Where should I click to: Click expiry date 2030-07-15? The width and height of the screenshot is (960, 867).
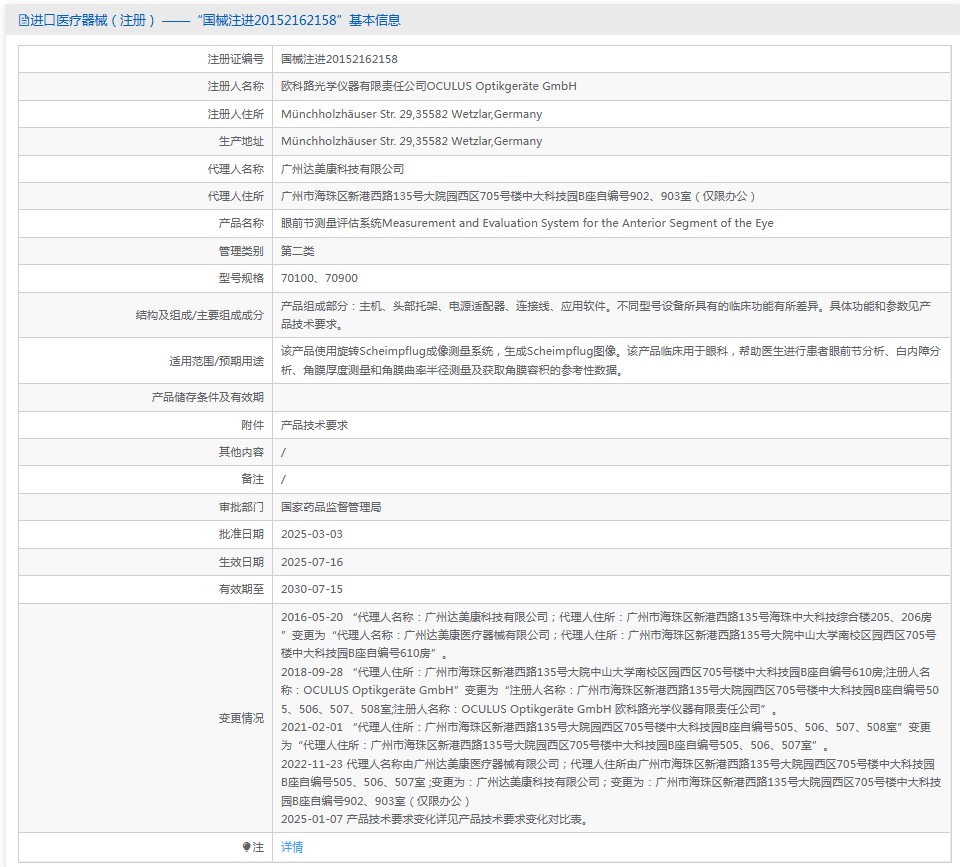(311, 589)
